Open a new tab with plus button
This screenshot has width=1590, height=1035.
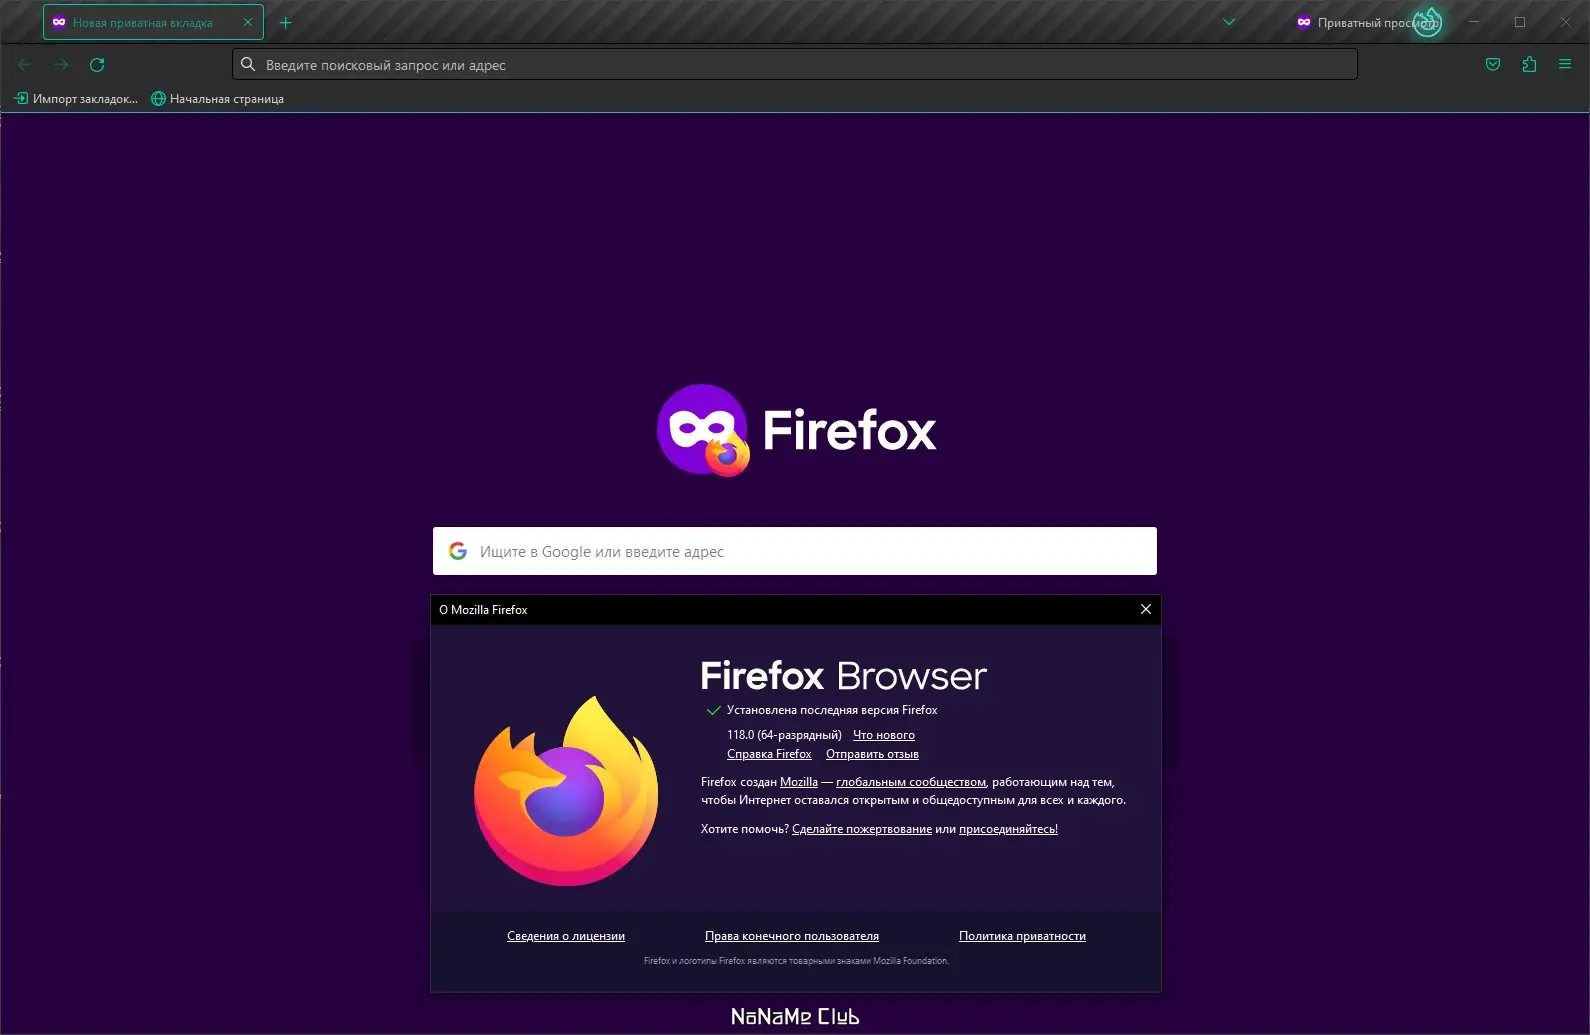point(286,22)
